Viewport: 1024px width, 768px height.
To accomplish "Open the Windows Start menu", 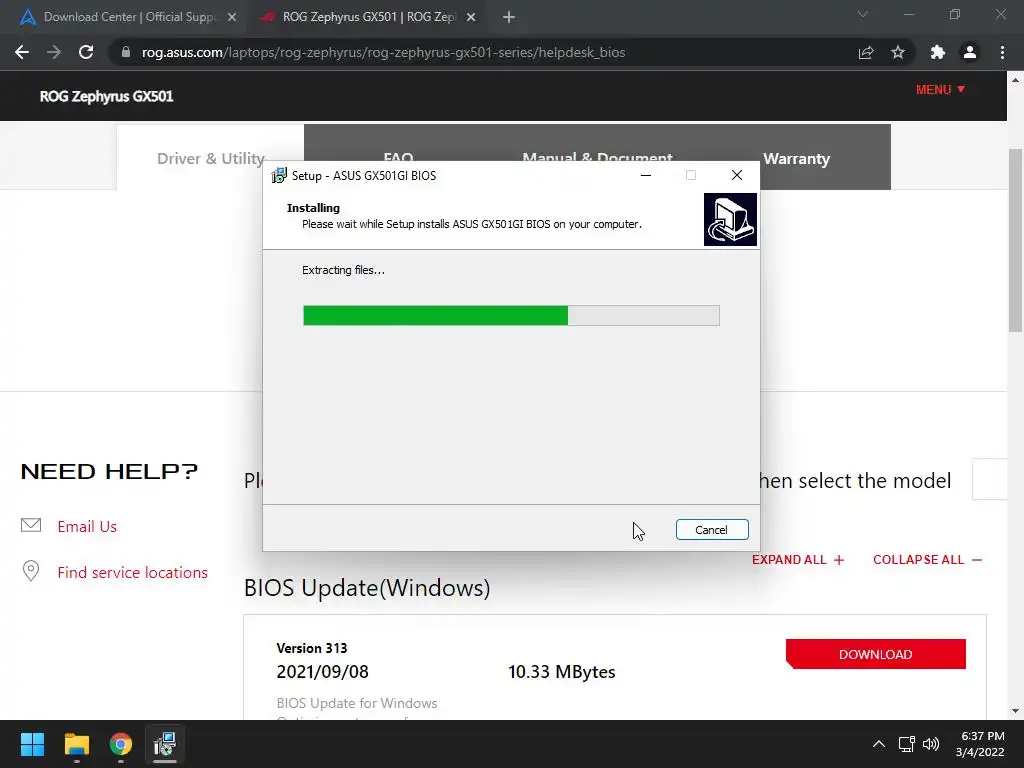I will click(32, 744).
